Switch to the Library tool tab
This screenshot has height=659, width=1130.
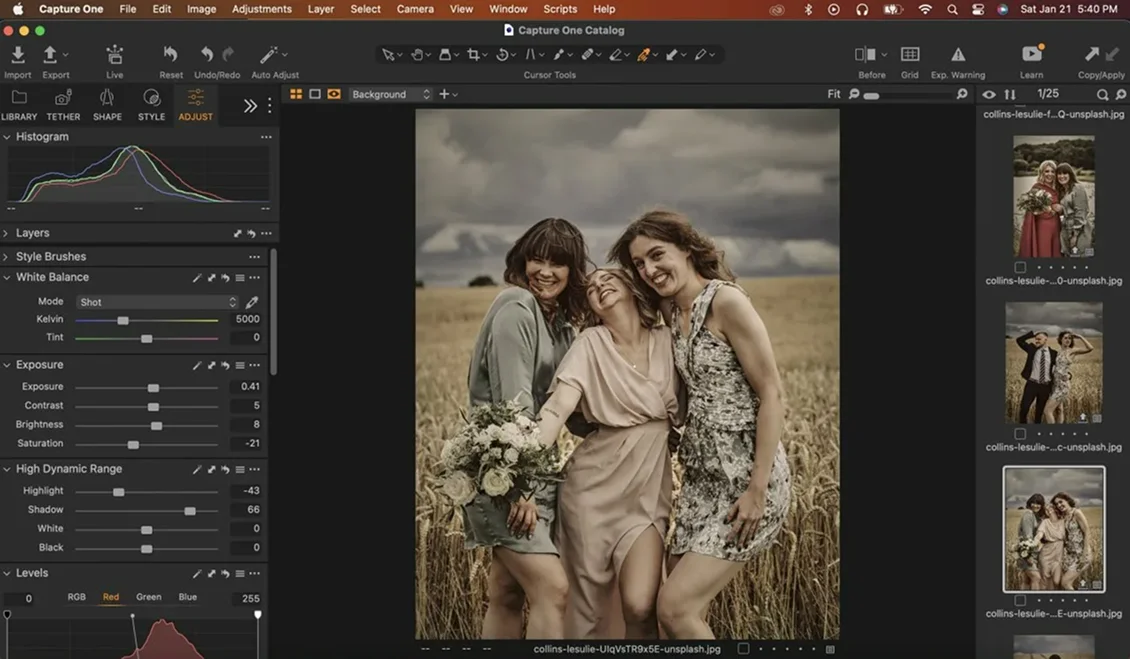point(19,103)
